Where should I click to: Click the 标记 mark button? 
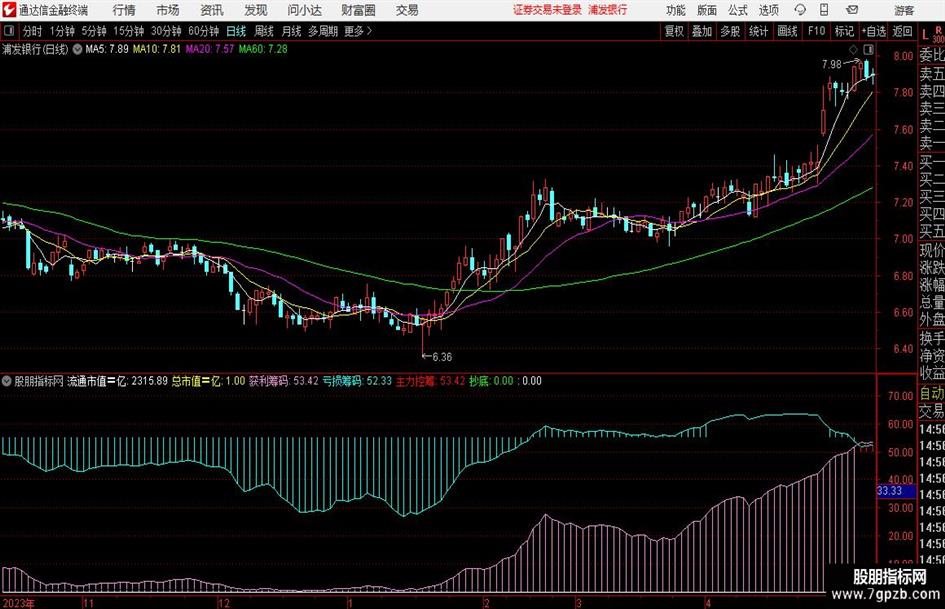[844, 31]
